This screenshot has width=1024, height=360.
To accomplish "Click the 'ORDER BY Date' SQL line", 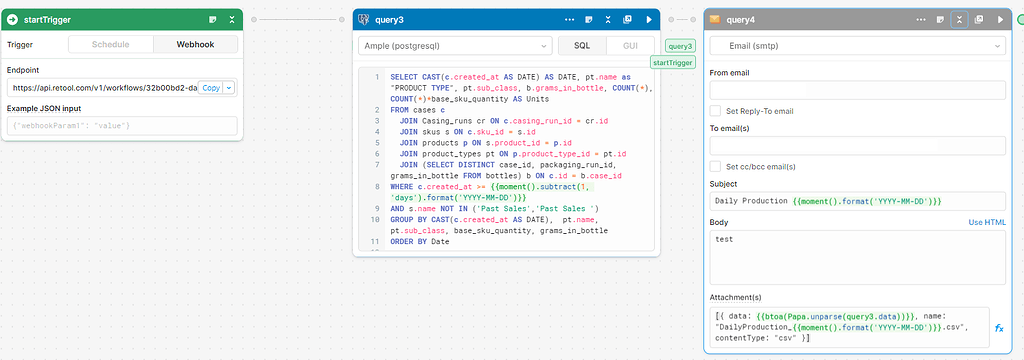I will pos(421,241).
